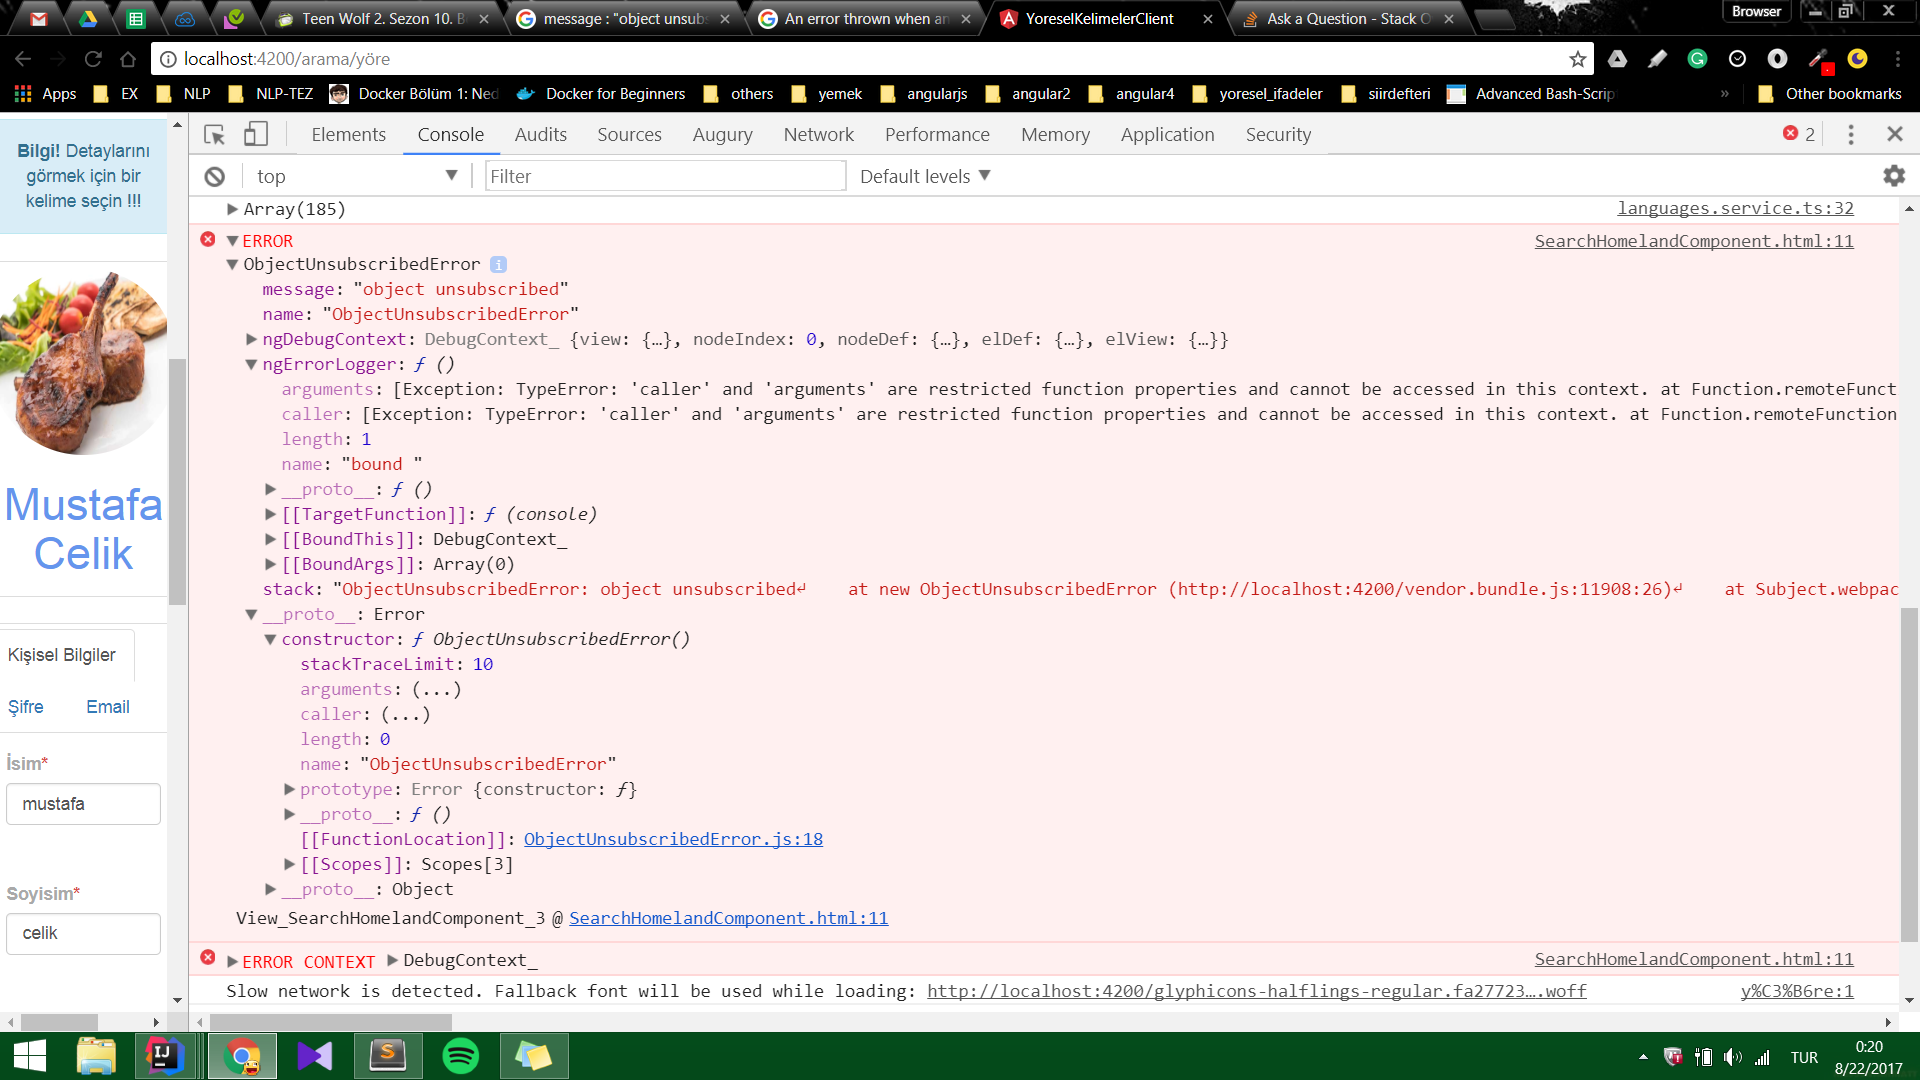Expand the ngDebugContext entry
The image size is (1920, 1080).
(x=251, y=340)
